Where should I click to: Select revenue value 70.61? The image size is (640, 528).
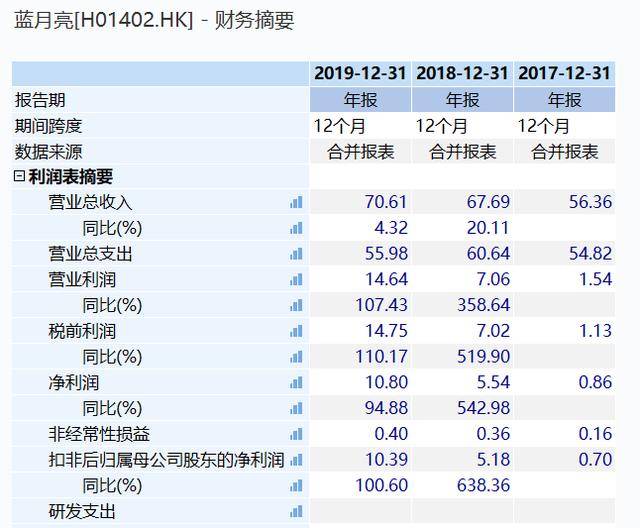click(386, 202)
